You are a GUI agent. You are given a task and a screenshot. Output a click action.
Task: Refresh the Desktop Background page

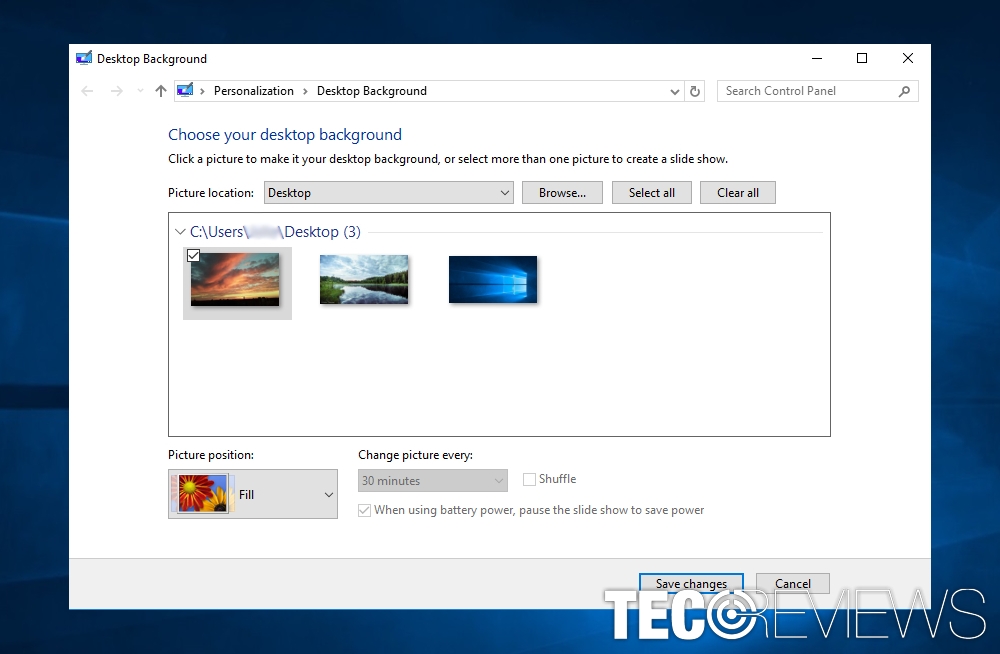pyautogui.click(x=695, y=91)
